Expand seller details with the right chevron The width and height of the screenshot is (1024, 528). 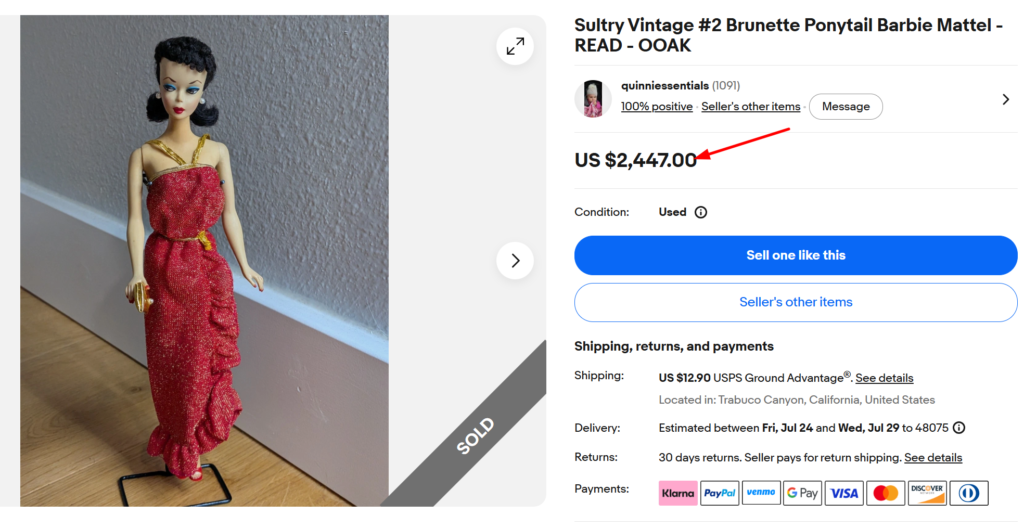tap(1006, 99)
